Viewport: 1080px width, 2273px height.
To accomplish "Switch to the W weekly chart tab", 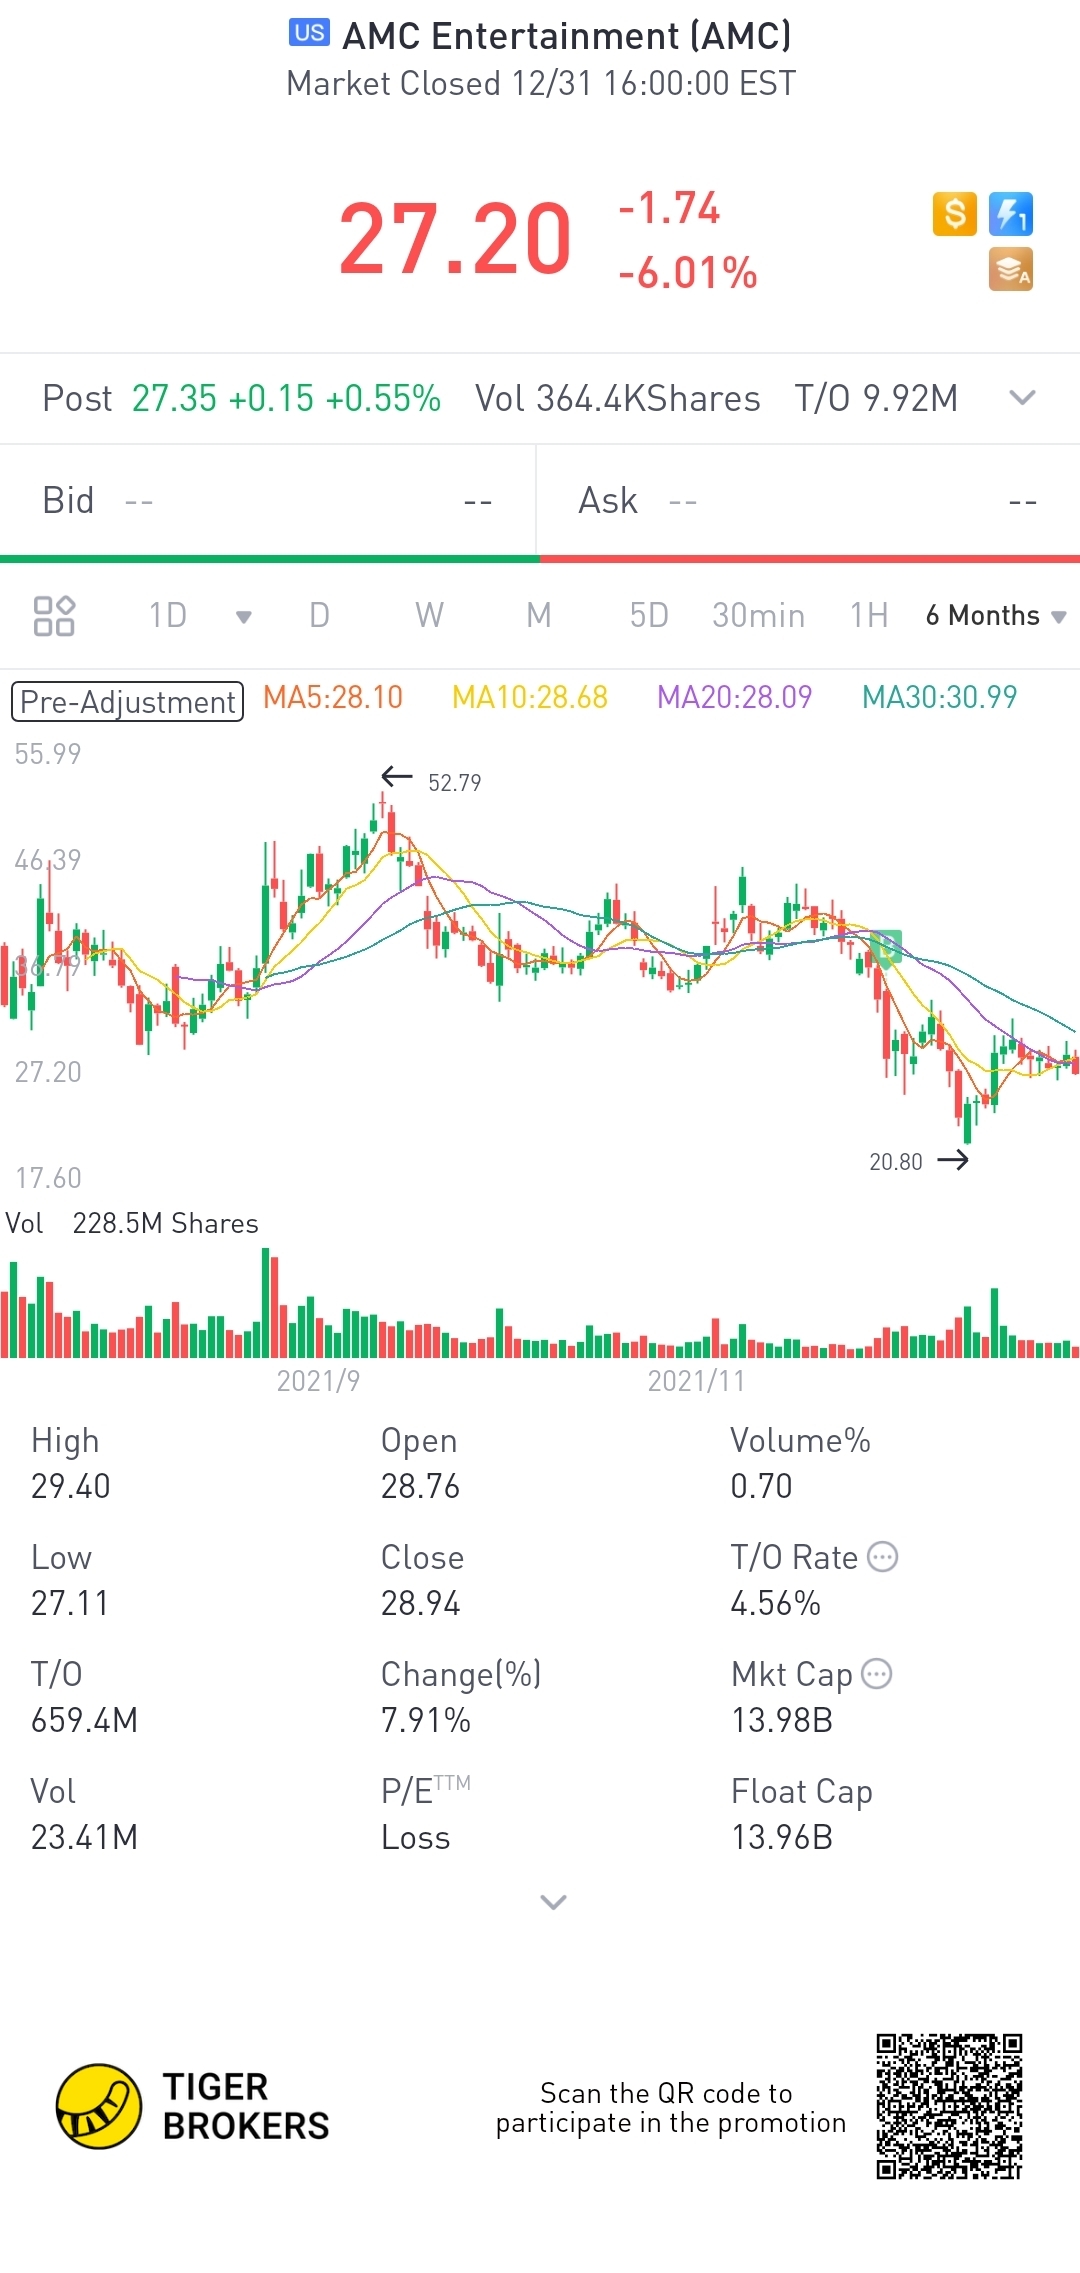I will coord(429,616).
